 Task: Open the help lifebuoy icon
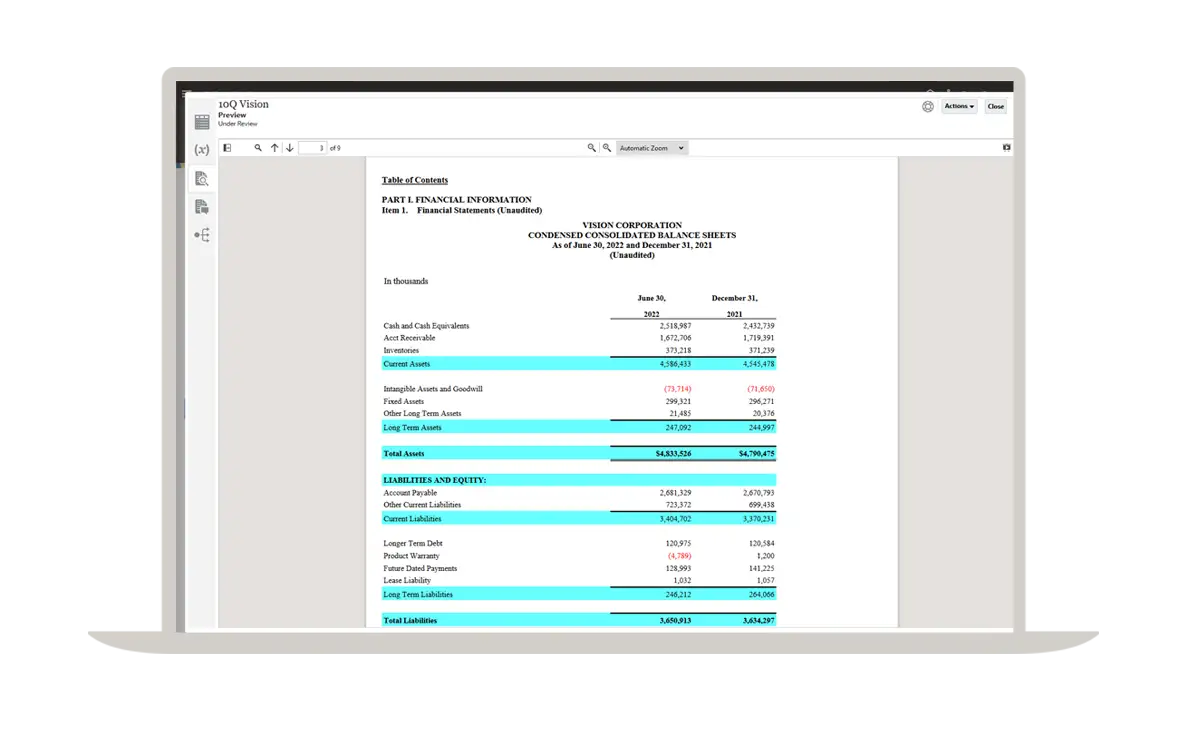[928, 106]
